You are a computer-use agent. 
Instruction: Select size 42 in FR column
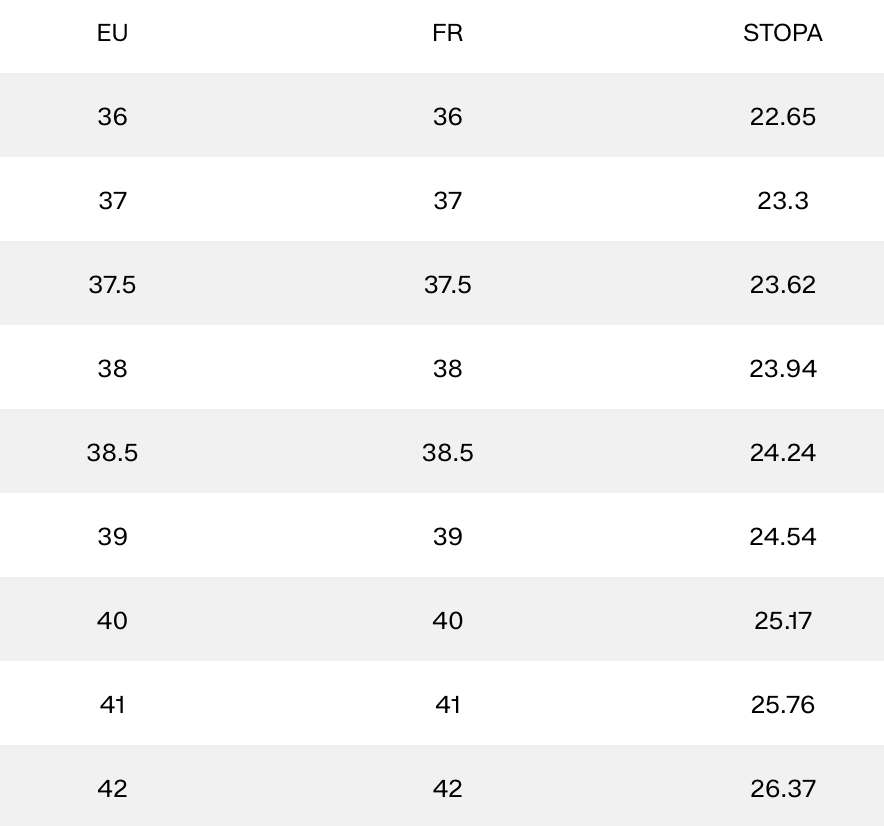point(447,789)
